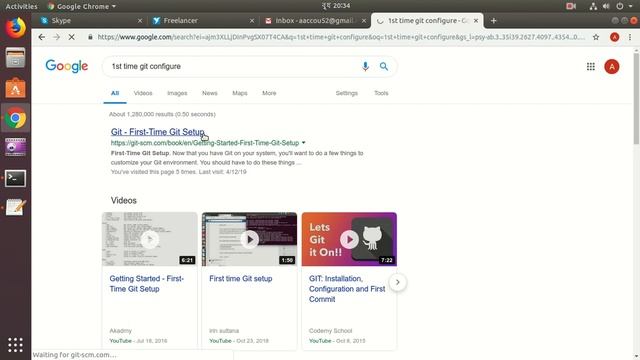Viewport: 640px width, 360px height.
Task: Open the power menu icon
Action: tap(620, 6)
